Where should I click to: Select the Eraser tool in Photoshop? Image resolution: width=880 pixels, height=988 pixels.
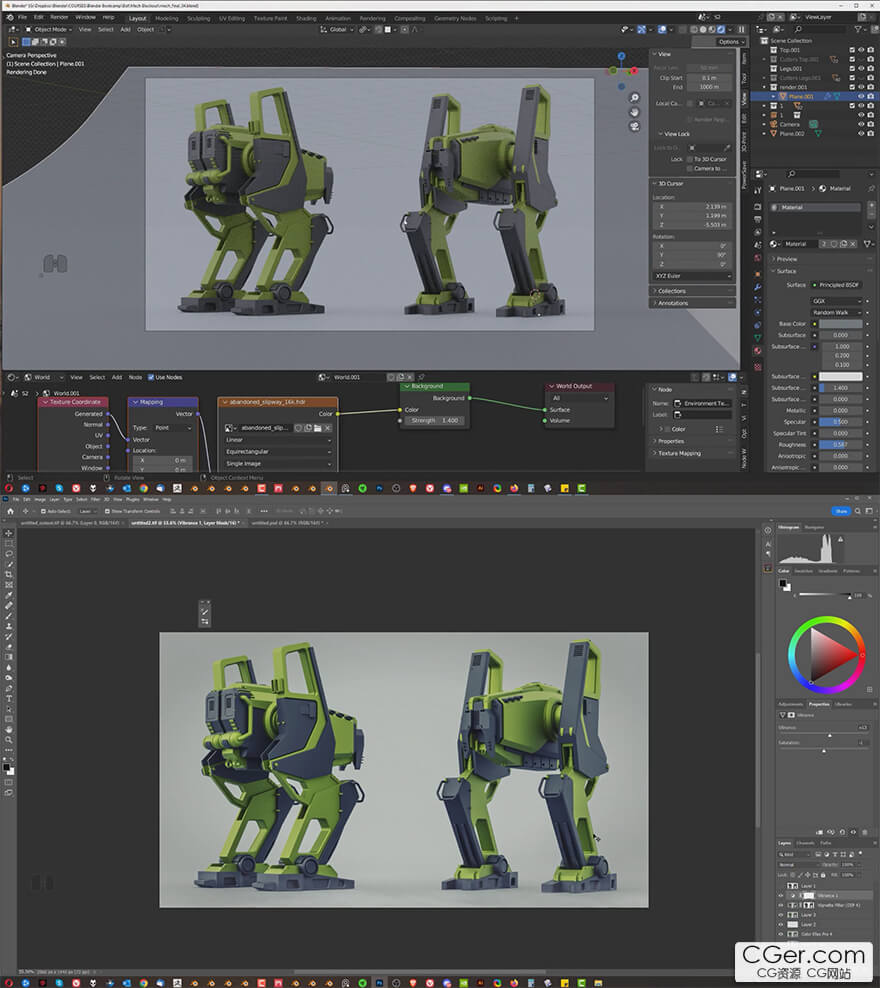(9, 646)
